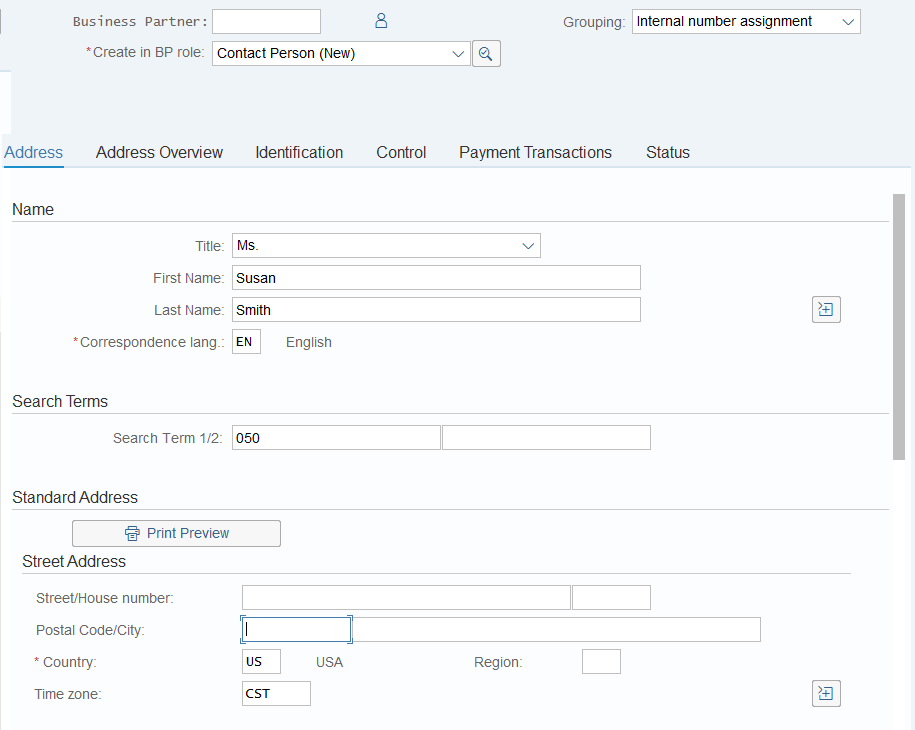
Task: Click the Business Partner input field
Action: click(x=266, y=22)
